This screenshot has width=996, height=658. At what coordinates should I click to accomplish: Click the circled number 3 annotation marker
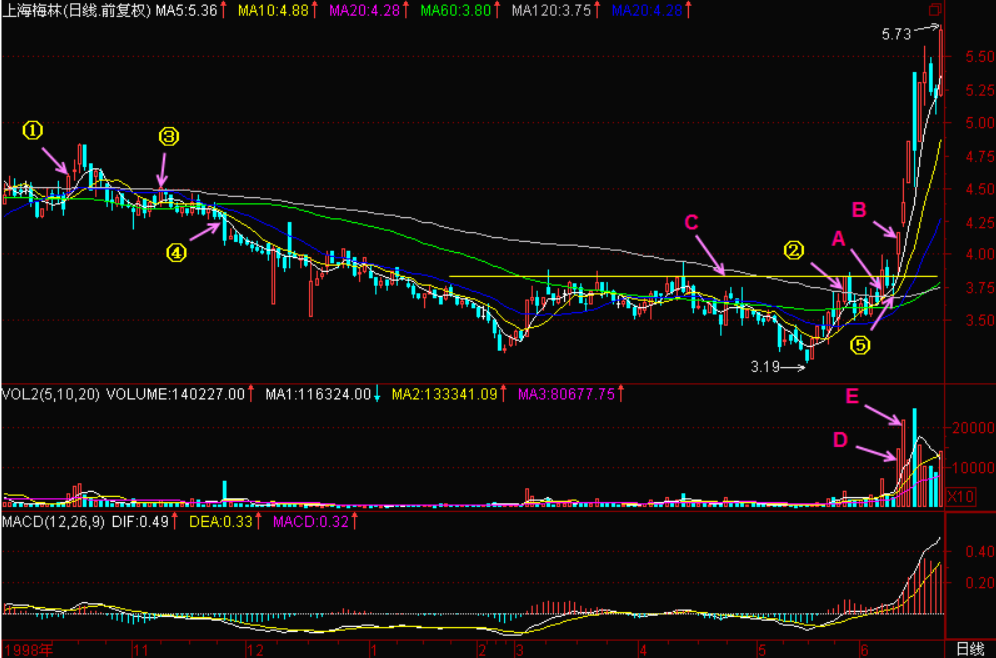[x=169, y=137]
